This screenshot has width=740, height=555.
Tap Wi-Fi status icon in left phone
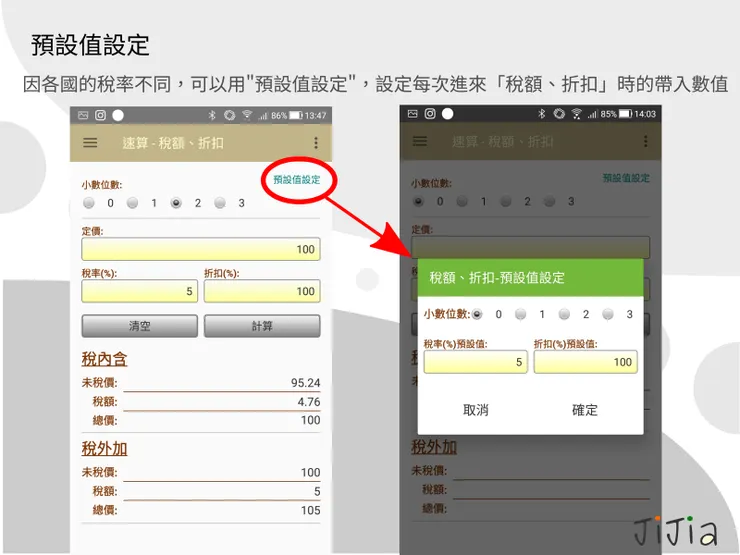[247, 115]
